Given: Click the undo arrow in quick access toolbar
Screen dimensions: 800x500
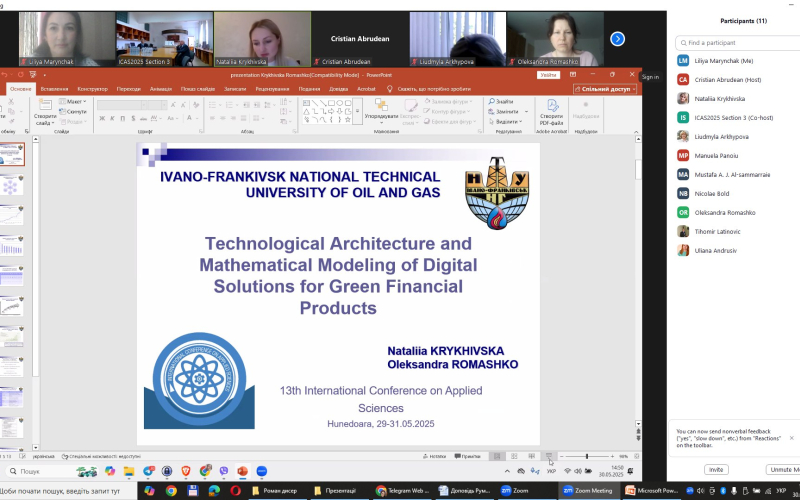Looking at the screenshot, I should 4,75.
